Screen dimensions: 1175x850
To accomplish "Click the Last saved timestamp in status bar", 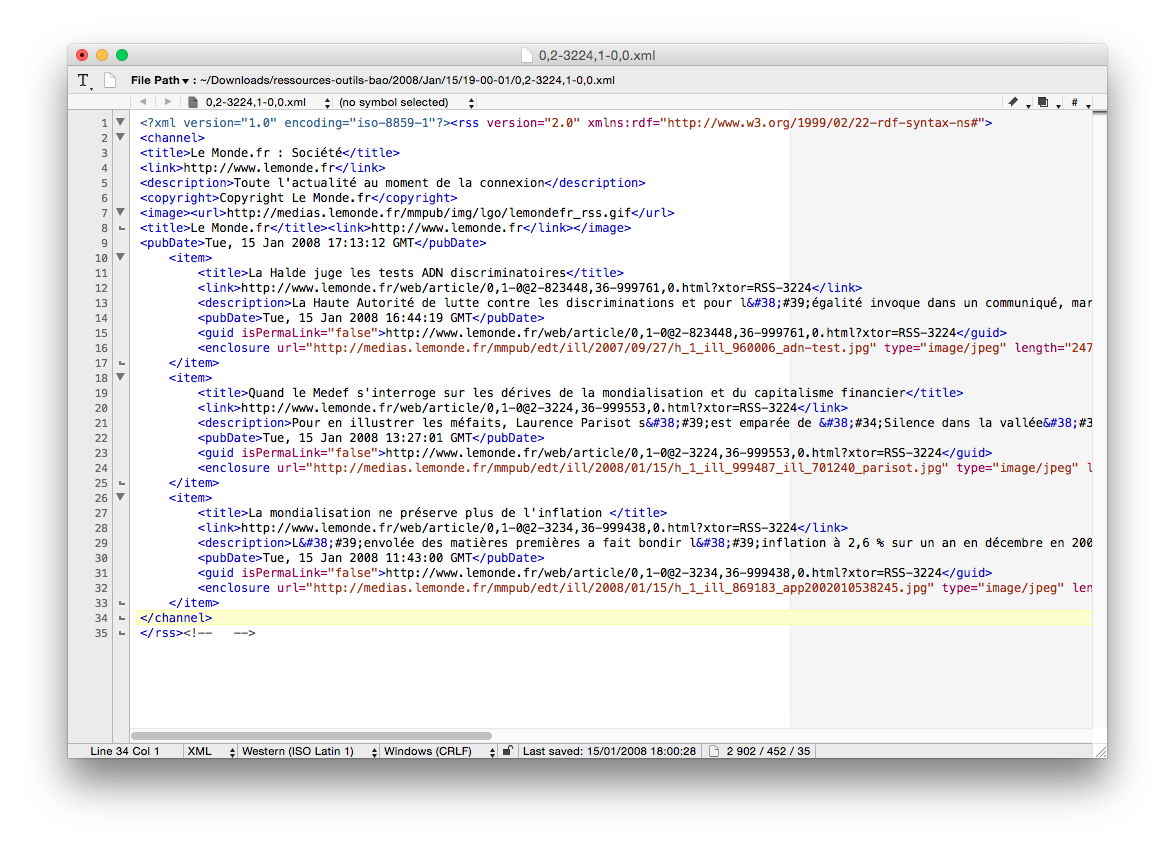I will pos(609,751).
